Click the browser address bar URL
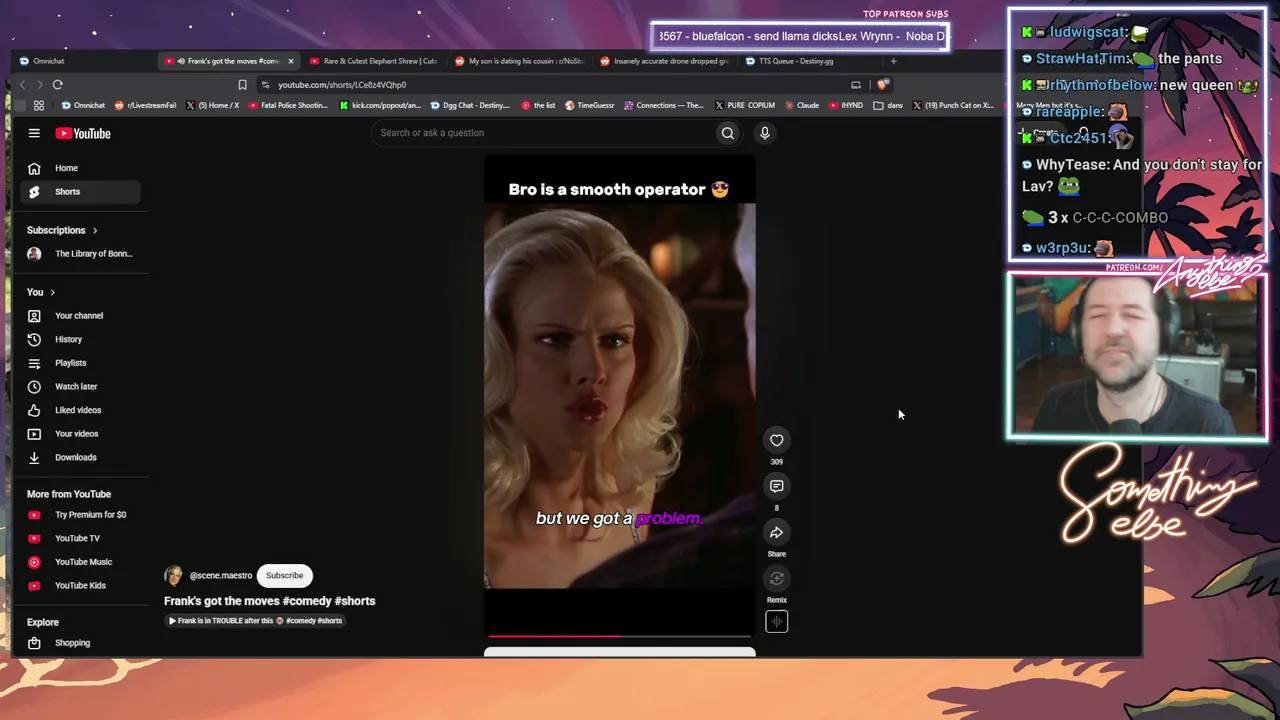This screenshot has width=1280, height=720. [342, 85]
